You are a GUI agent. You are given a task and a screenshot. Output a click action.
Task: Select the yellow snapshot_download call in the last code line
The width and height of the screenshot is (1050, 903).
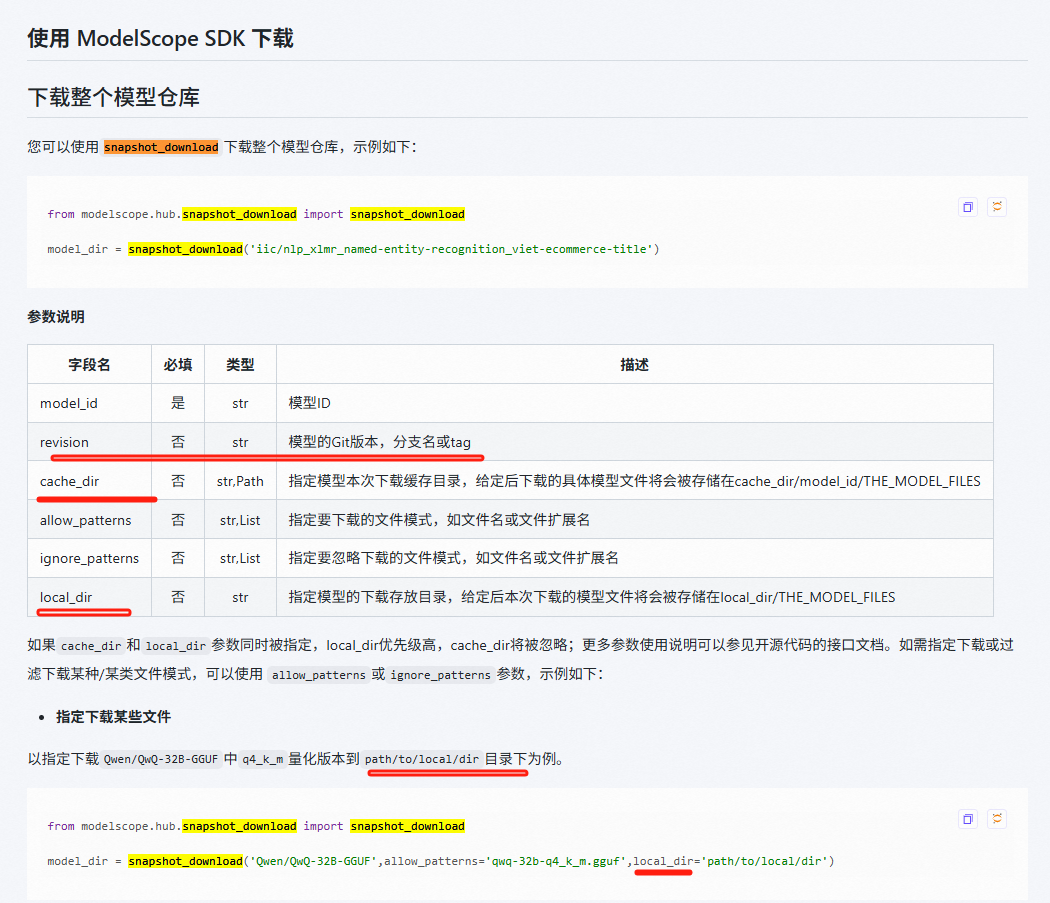pos(185,860)
